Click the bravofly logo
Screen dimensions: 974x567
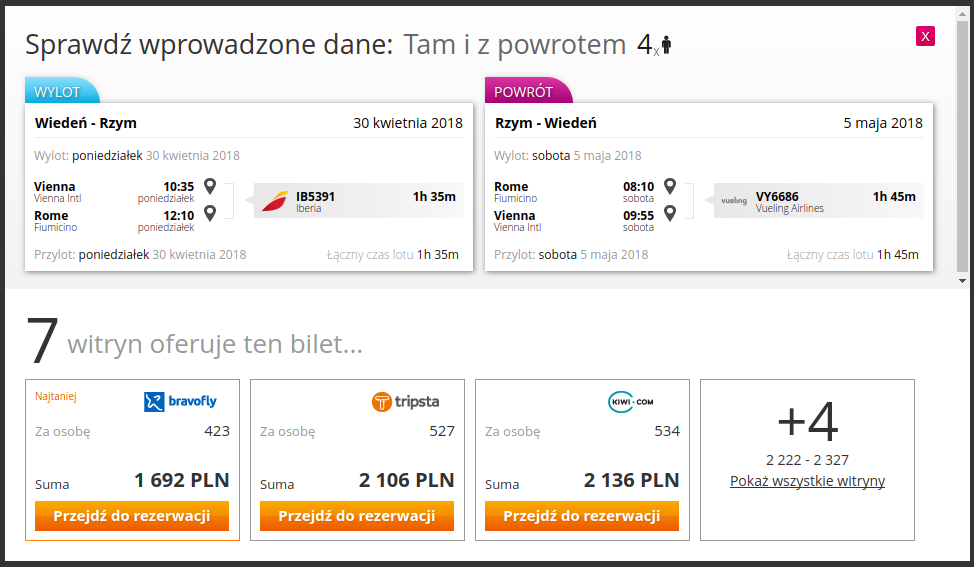point(180,402)
